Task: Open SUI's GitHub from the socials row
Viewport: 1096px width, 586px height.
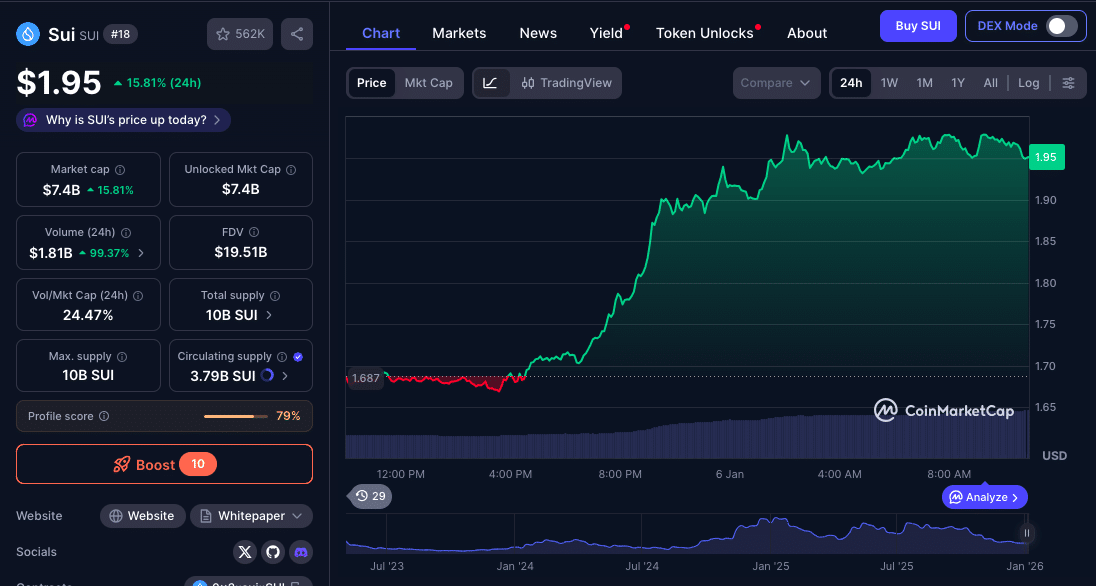Action: pyautogui.click(x=272, y=551)
